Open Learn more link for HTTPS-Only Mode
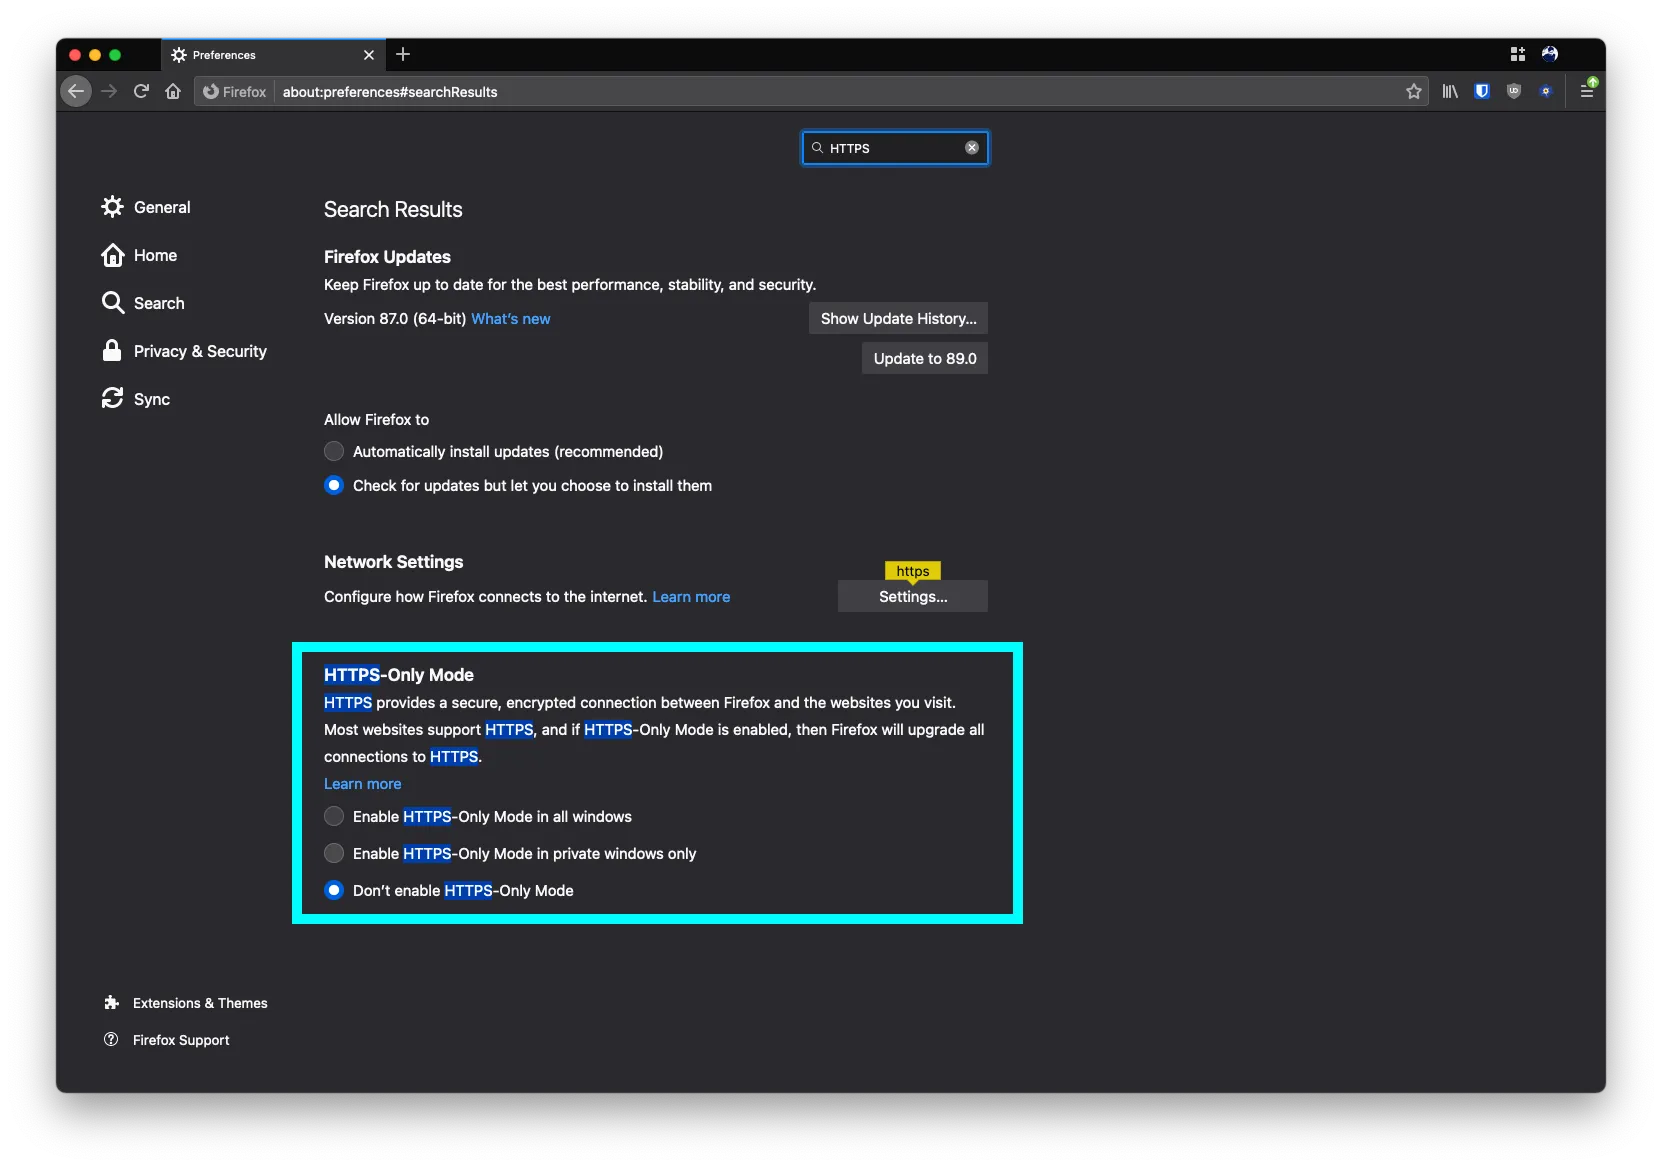The height and width of the screenshot is (1167, 1662). coord(362,784)
